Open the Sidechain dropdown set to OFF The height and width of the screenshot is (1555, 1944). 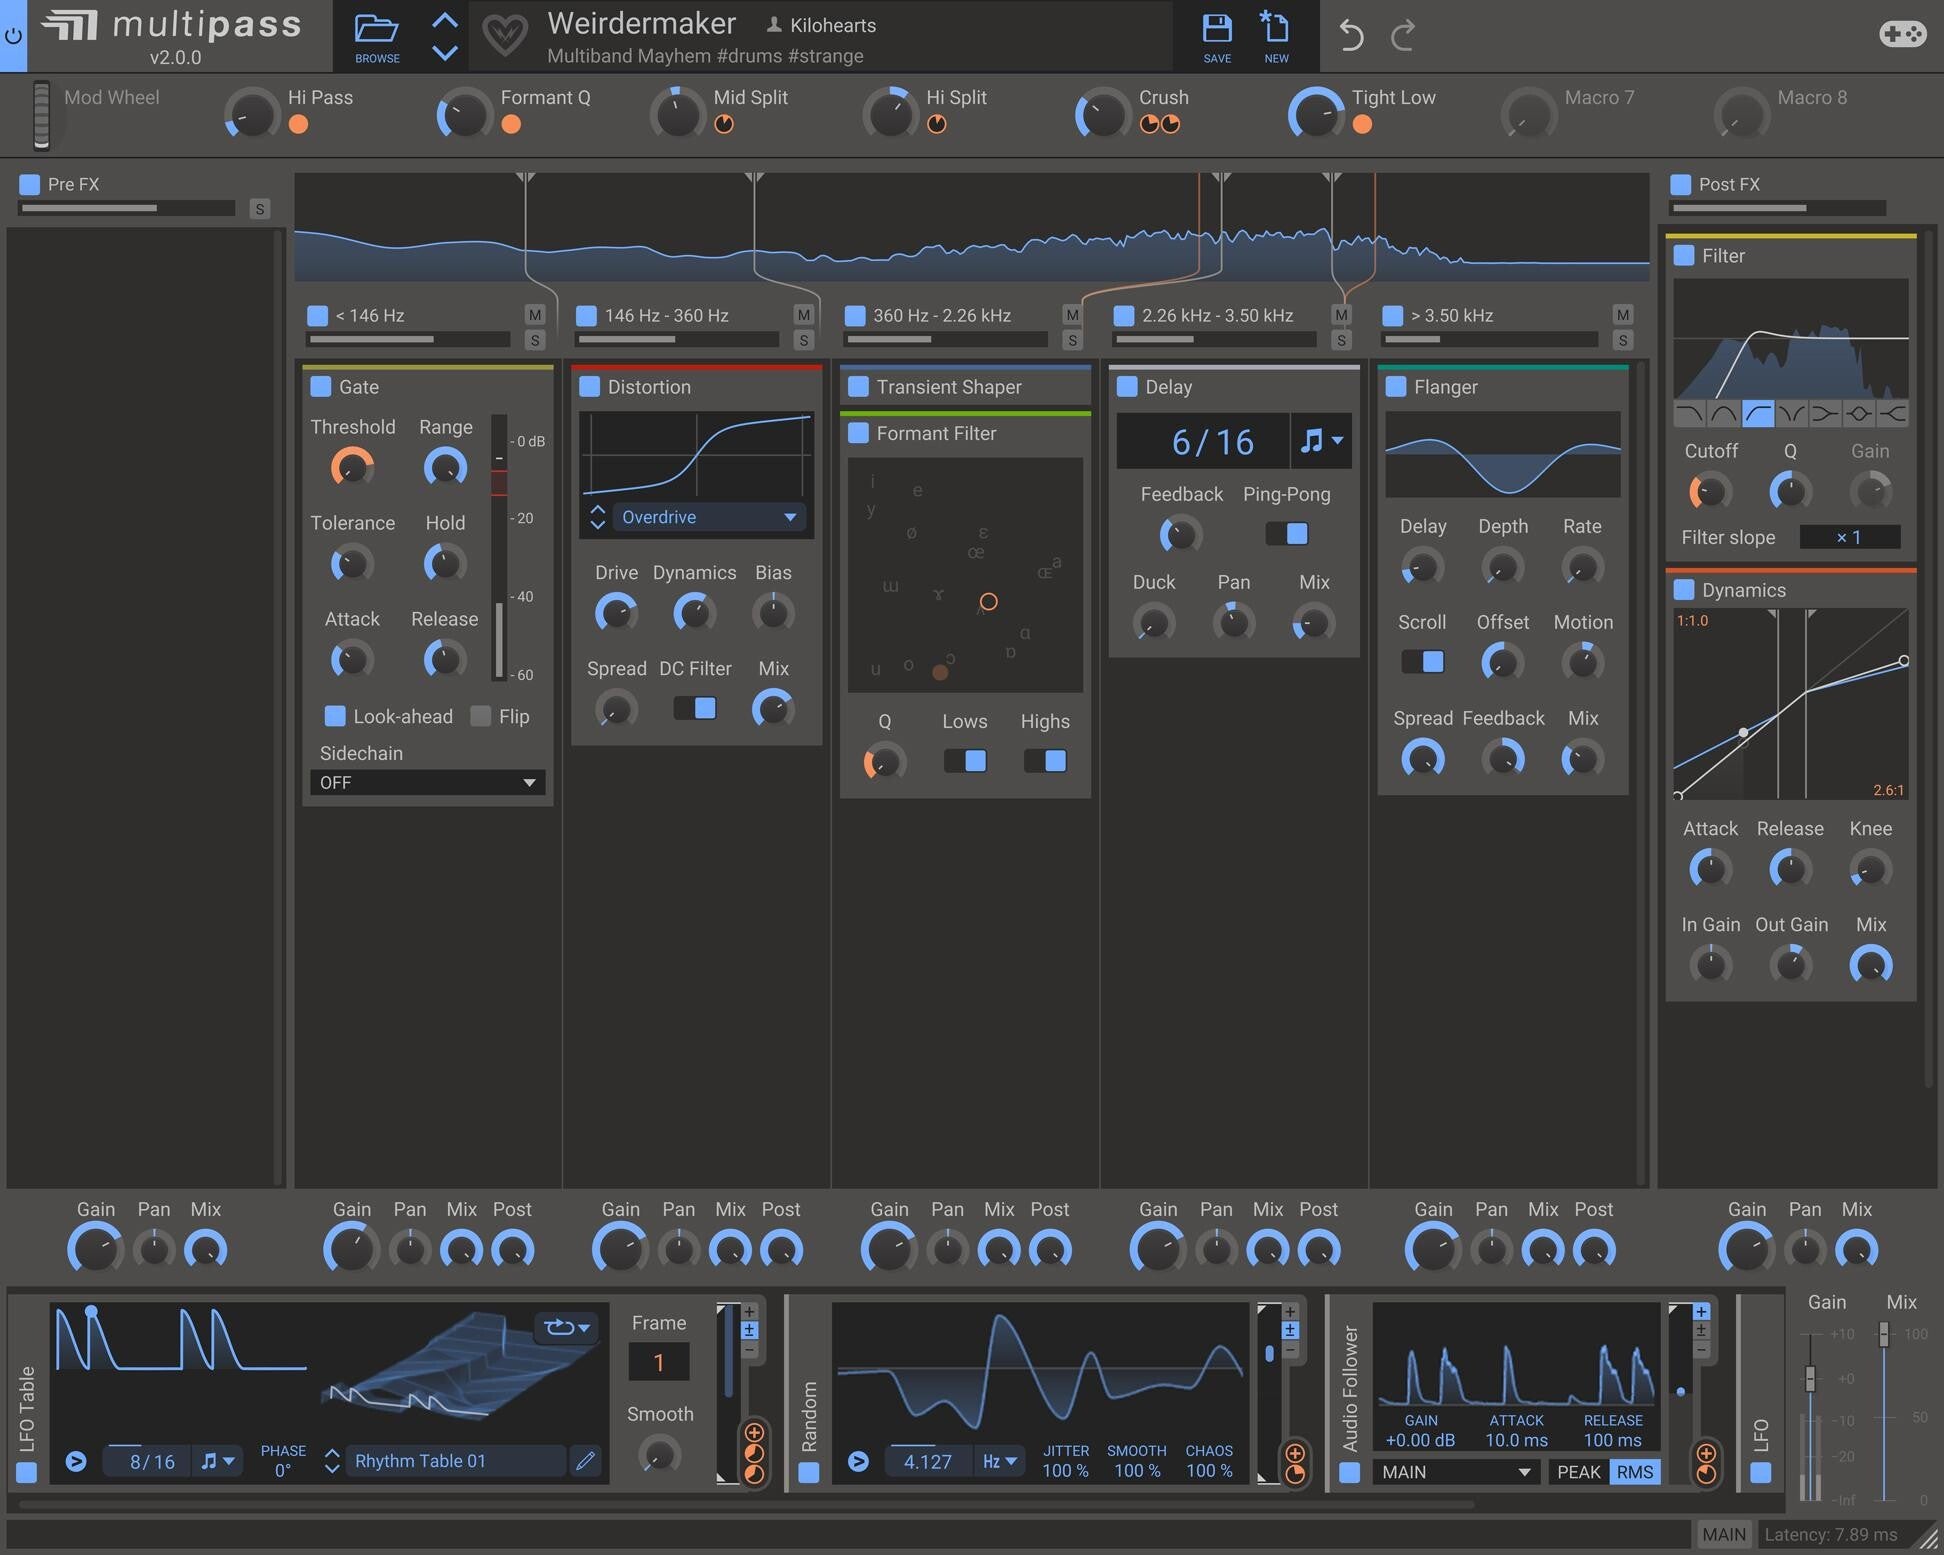coord(427,782)
